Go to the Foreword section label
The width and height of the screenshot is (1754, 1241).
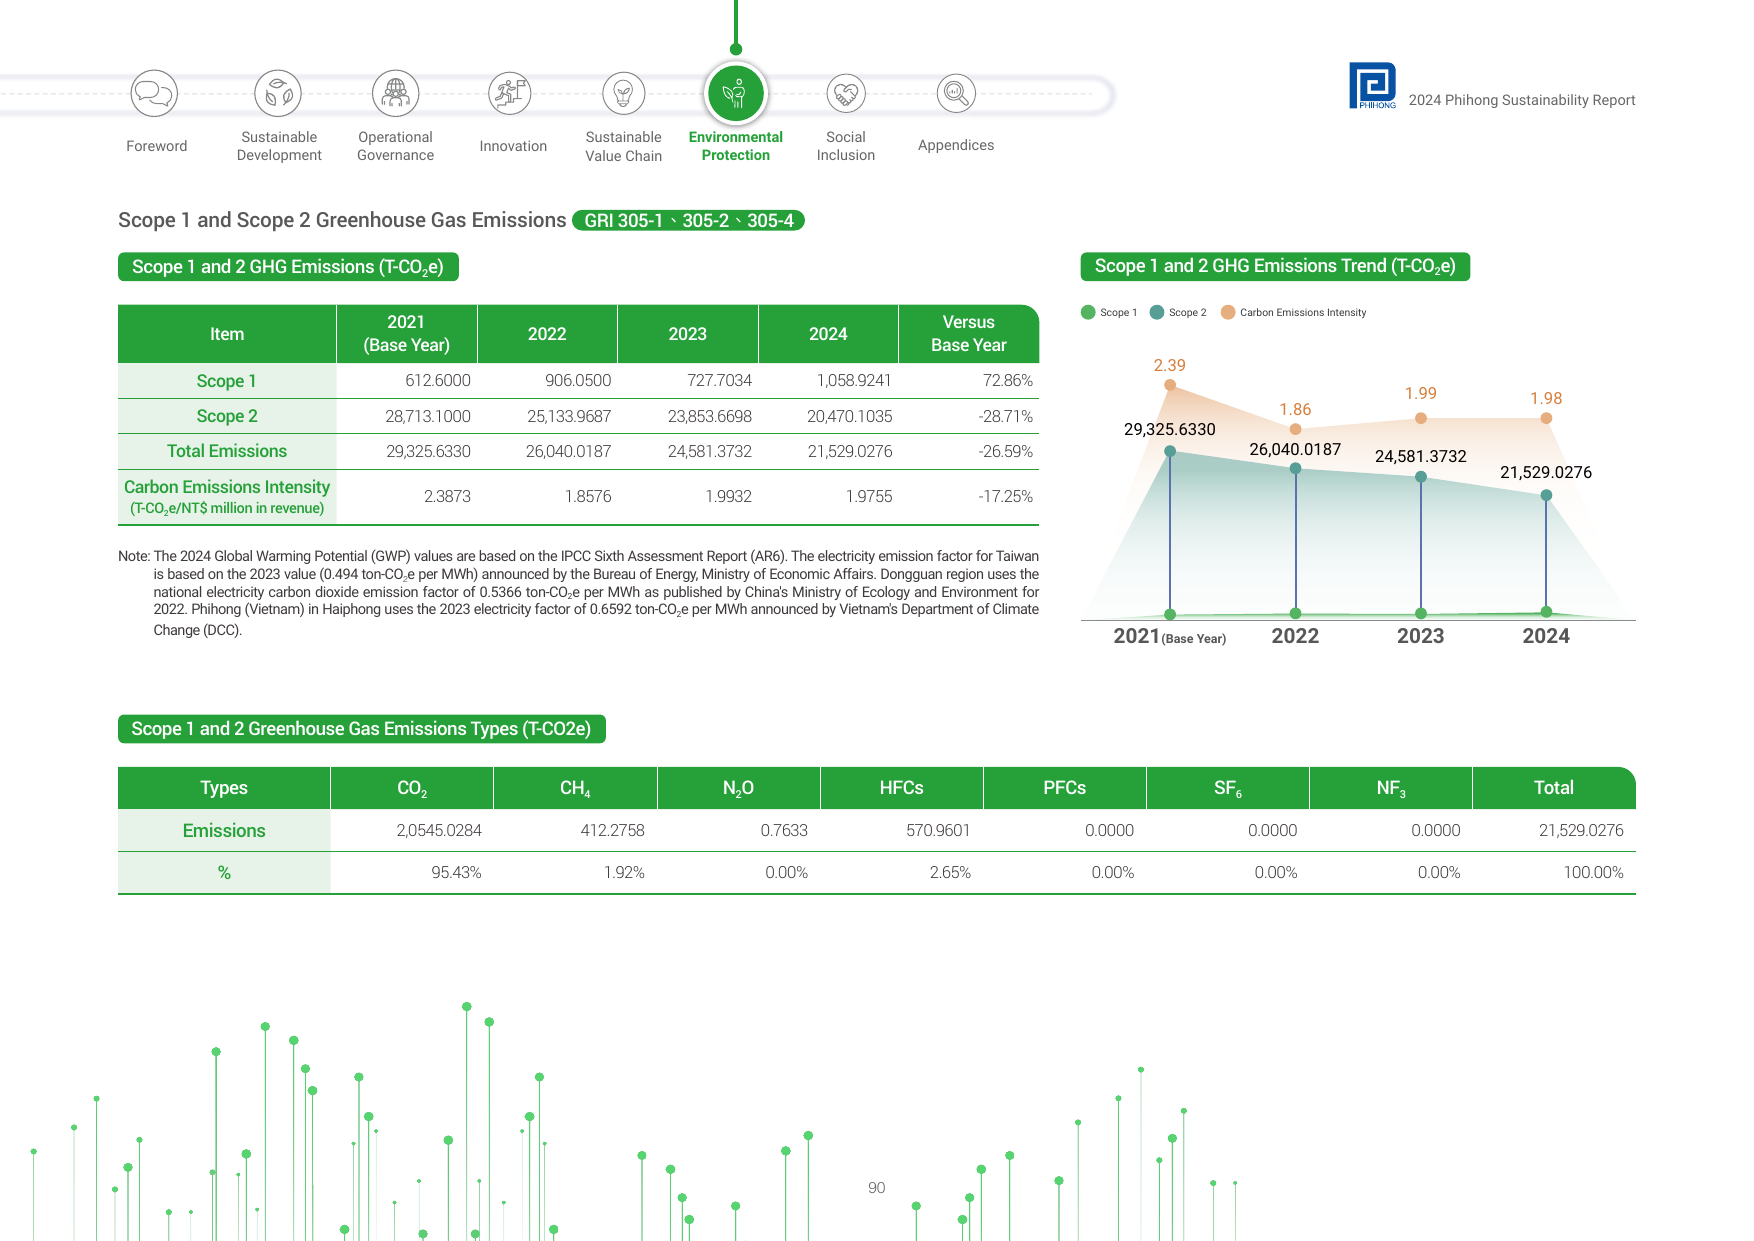click(x=157, y=146)
